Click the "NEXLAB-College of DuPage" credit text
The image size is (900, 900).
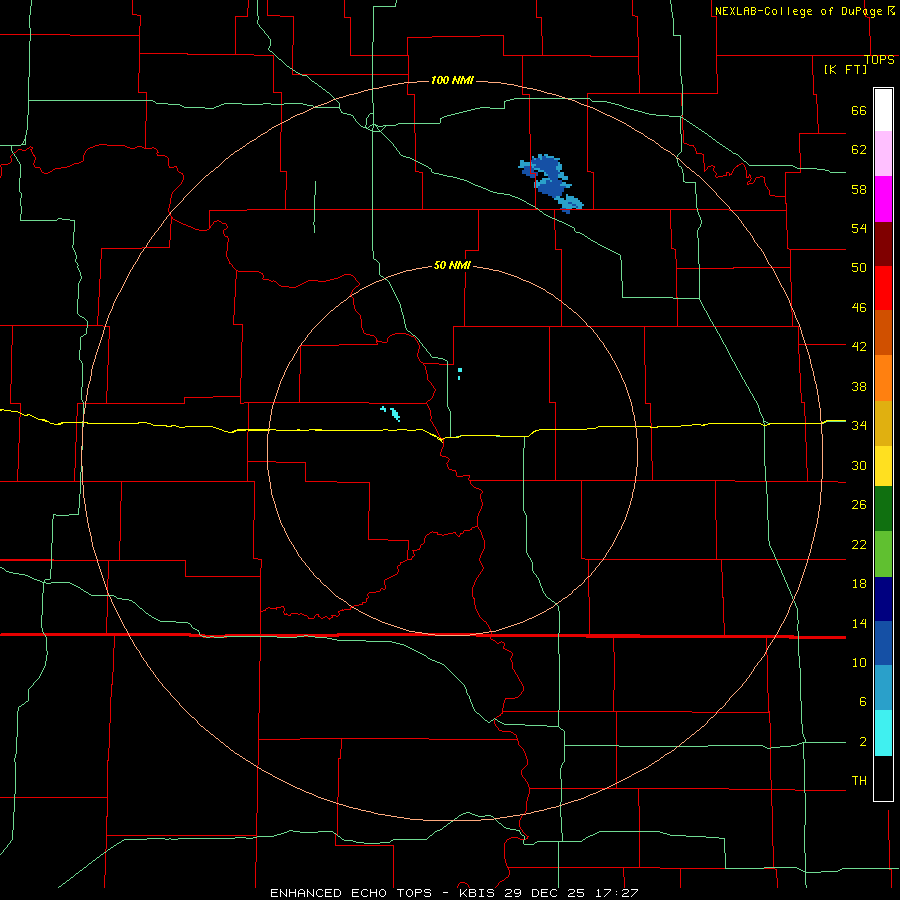798,11
